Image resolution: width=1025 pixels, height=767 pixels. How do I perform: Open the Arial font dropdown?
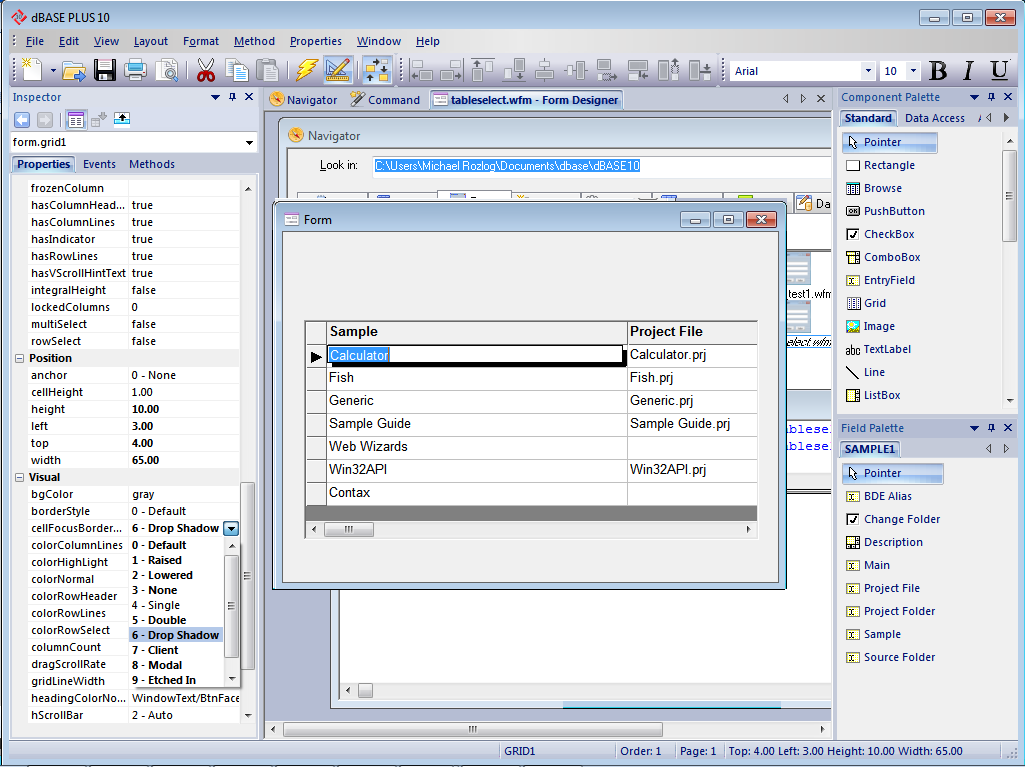868,71
